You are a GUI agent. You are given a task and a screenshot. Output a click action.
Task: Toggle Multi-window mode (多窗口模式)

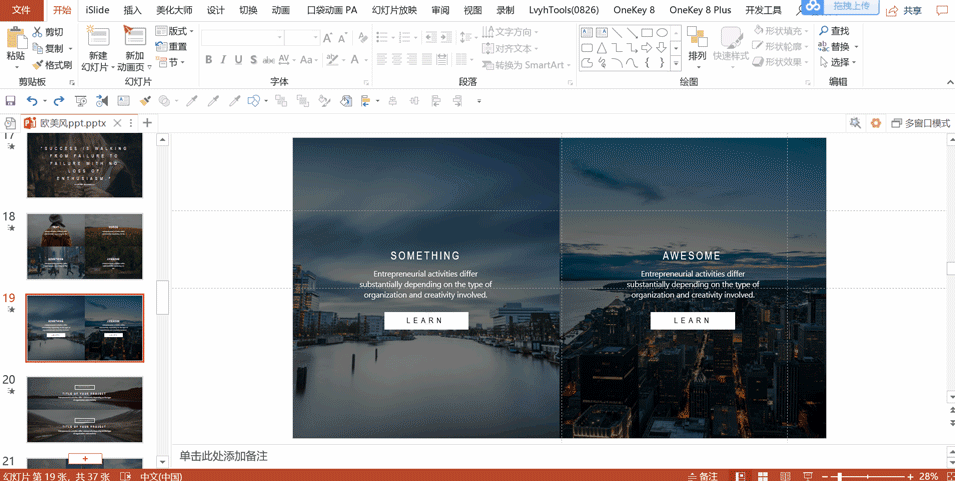920,123
